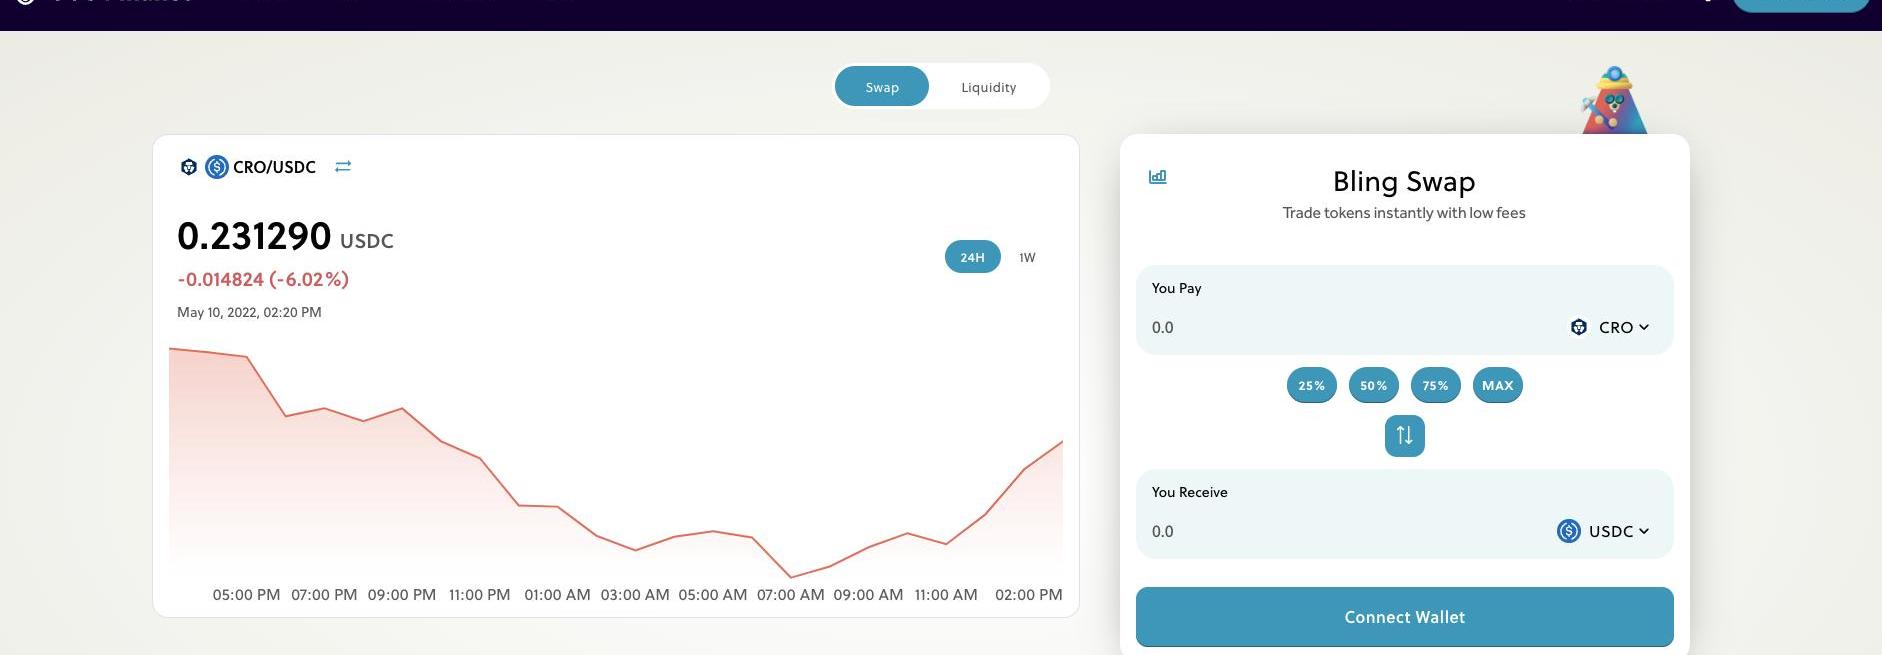Click the miner mascot illustration

point(1614,100)
